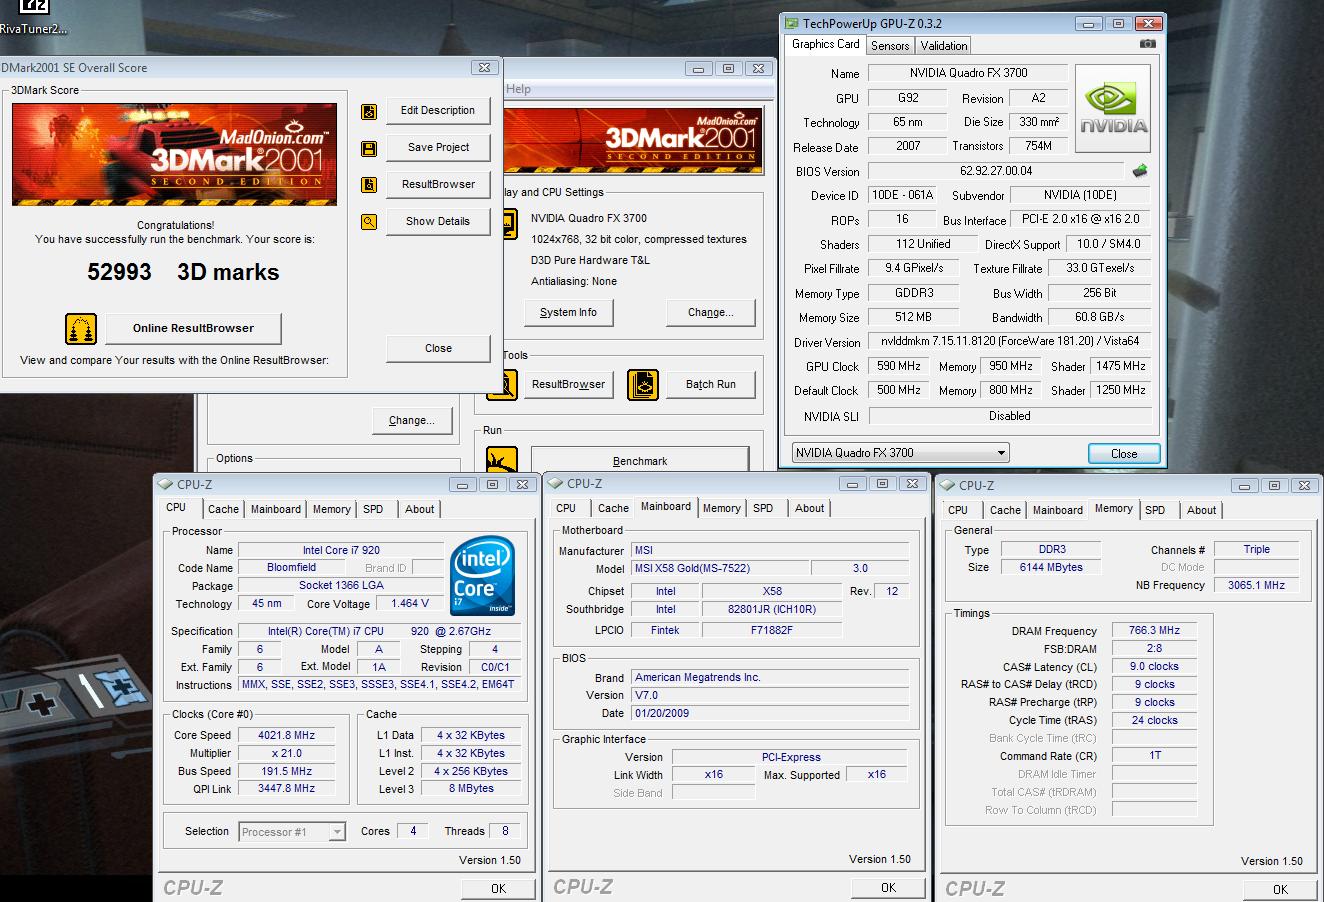Click the Online ResultBrowser button

pos(193,328)
